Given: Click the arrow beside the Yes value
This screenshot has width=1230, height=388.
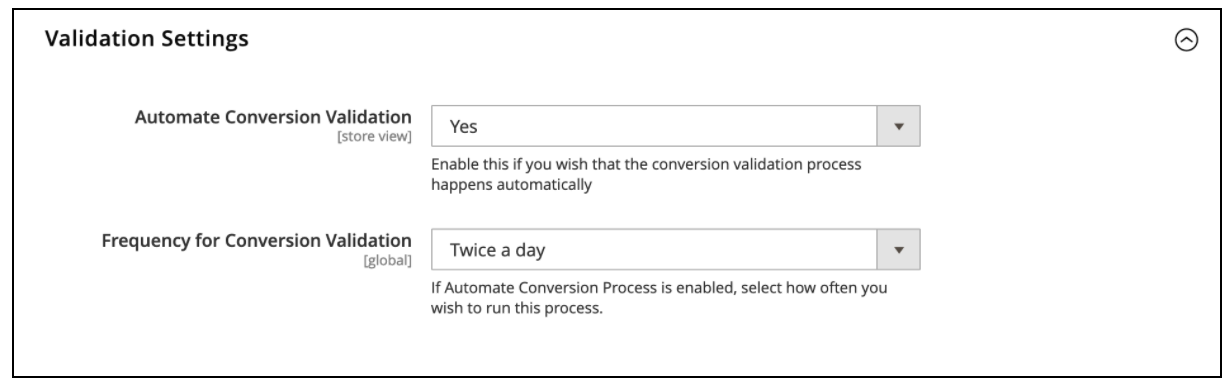Looking at the screenshot, I should [898, 127].
